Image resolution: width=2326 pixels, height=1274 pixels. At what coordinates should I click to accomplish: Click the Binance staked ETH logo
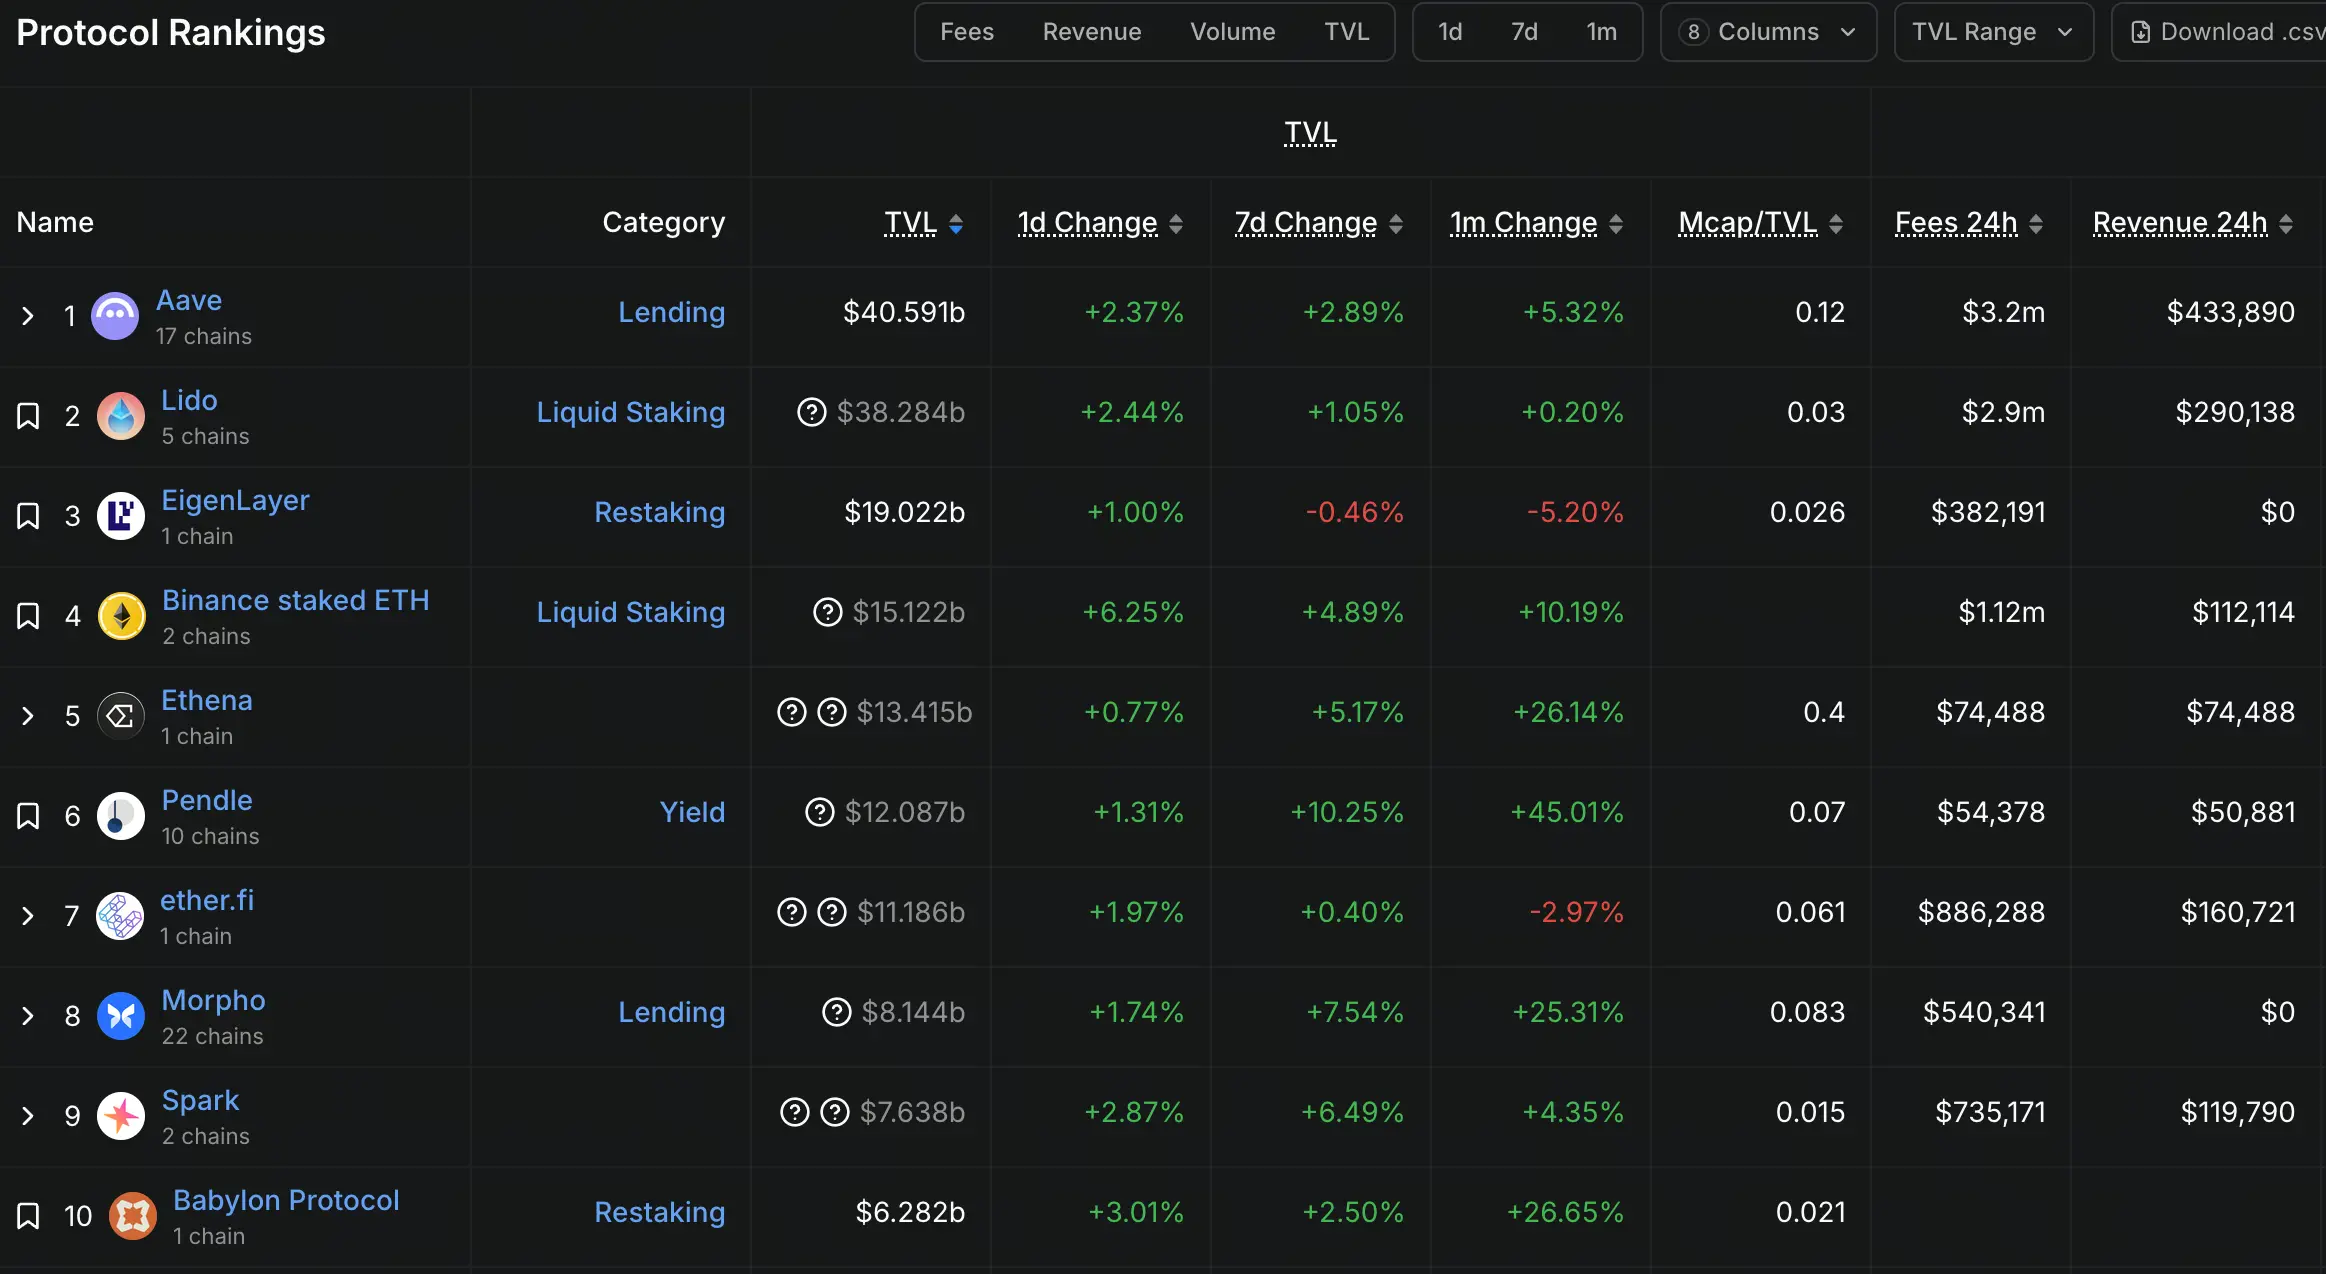122,616
